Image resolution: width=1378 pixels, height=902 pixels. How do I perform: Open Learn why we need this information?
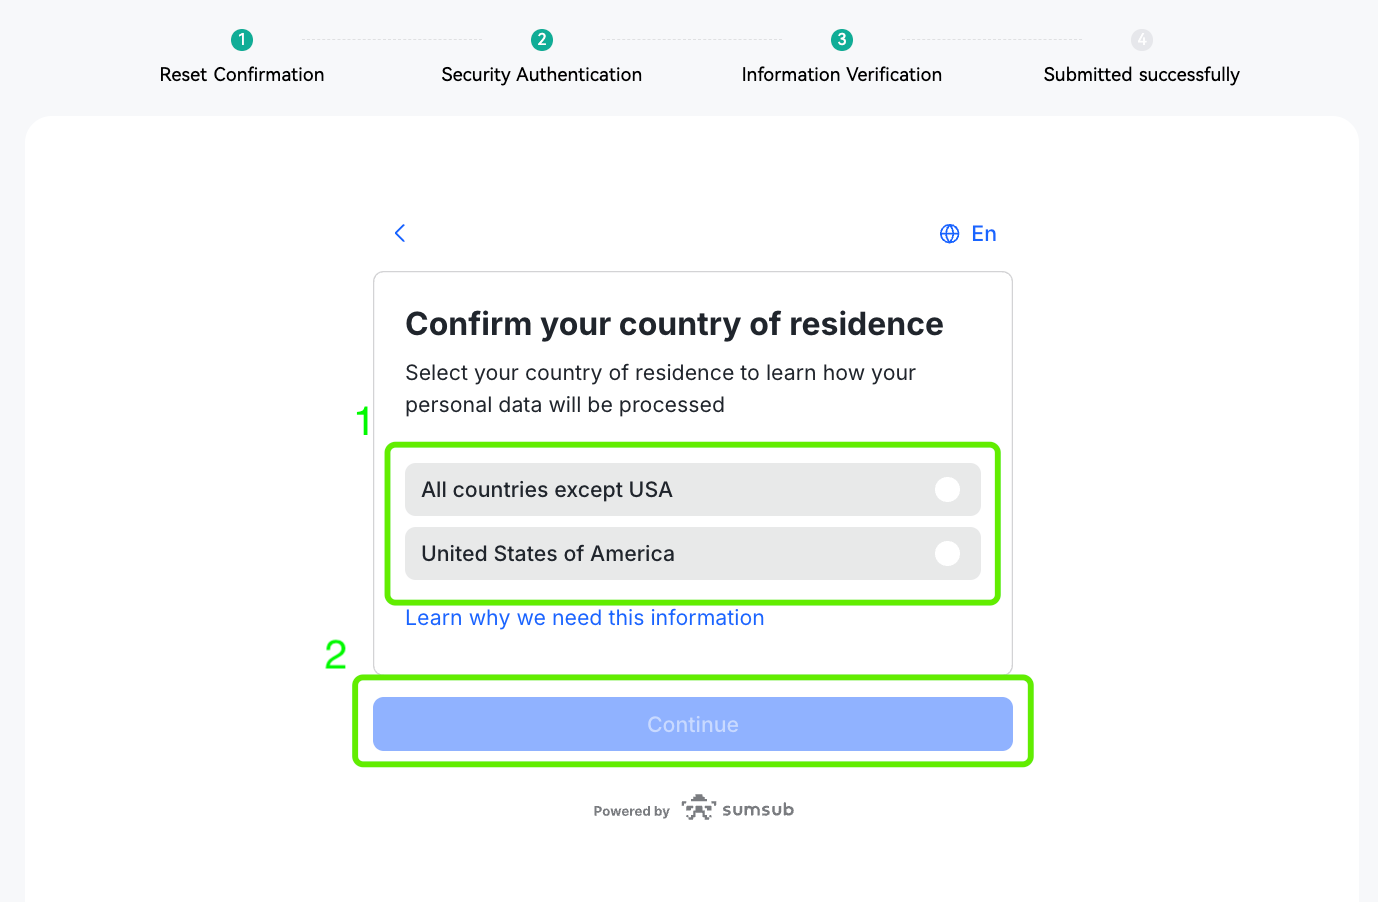[585, 618]
